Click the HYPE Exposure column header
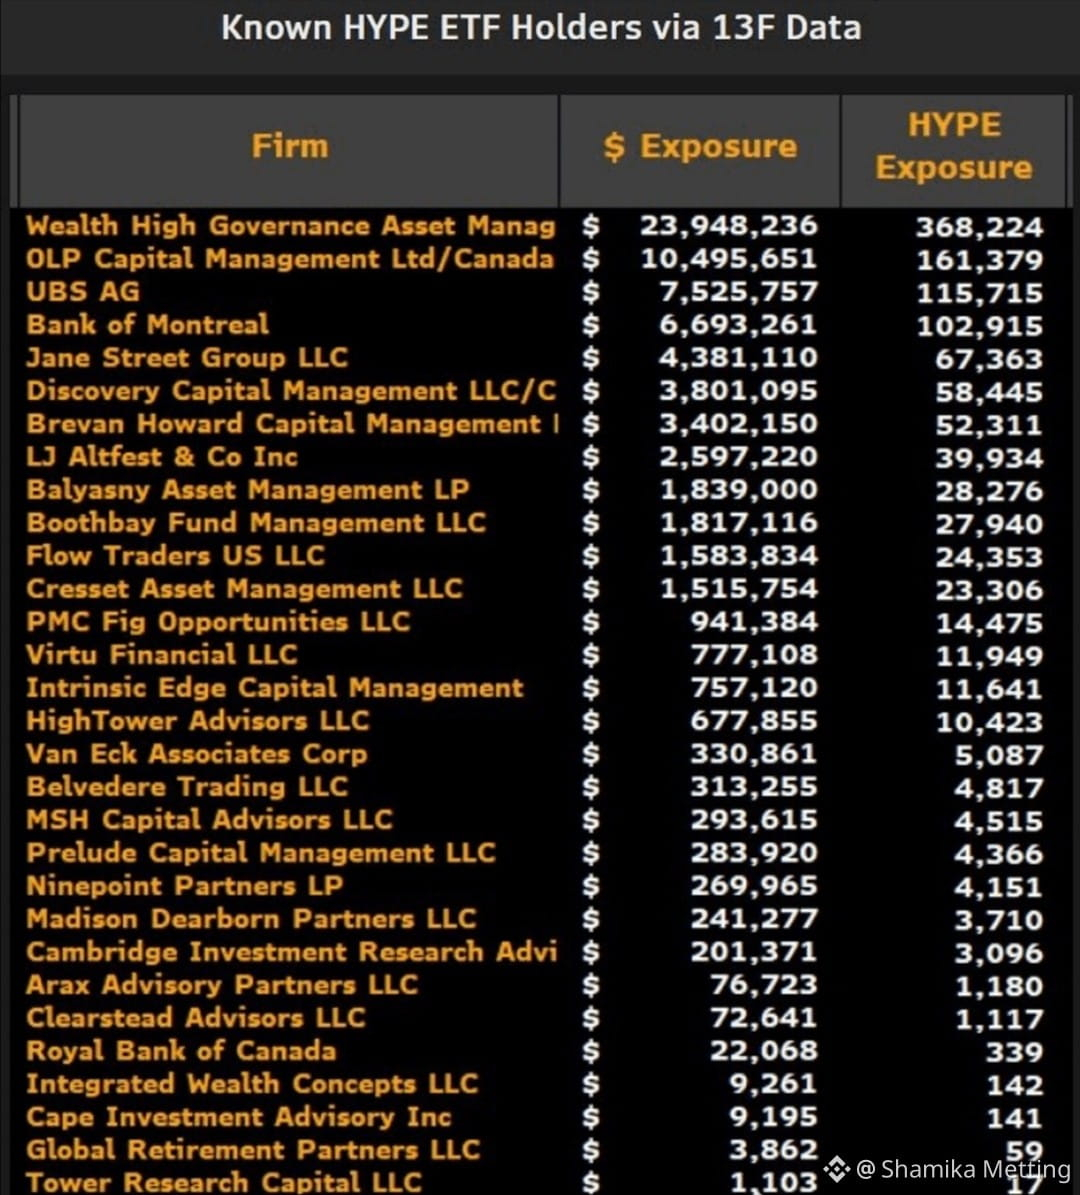Screen dimensions: 1080x1195 (x=953, y=146)
